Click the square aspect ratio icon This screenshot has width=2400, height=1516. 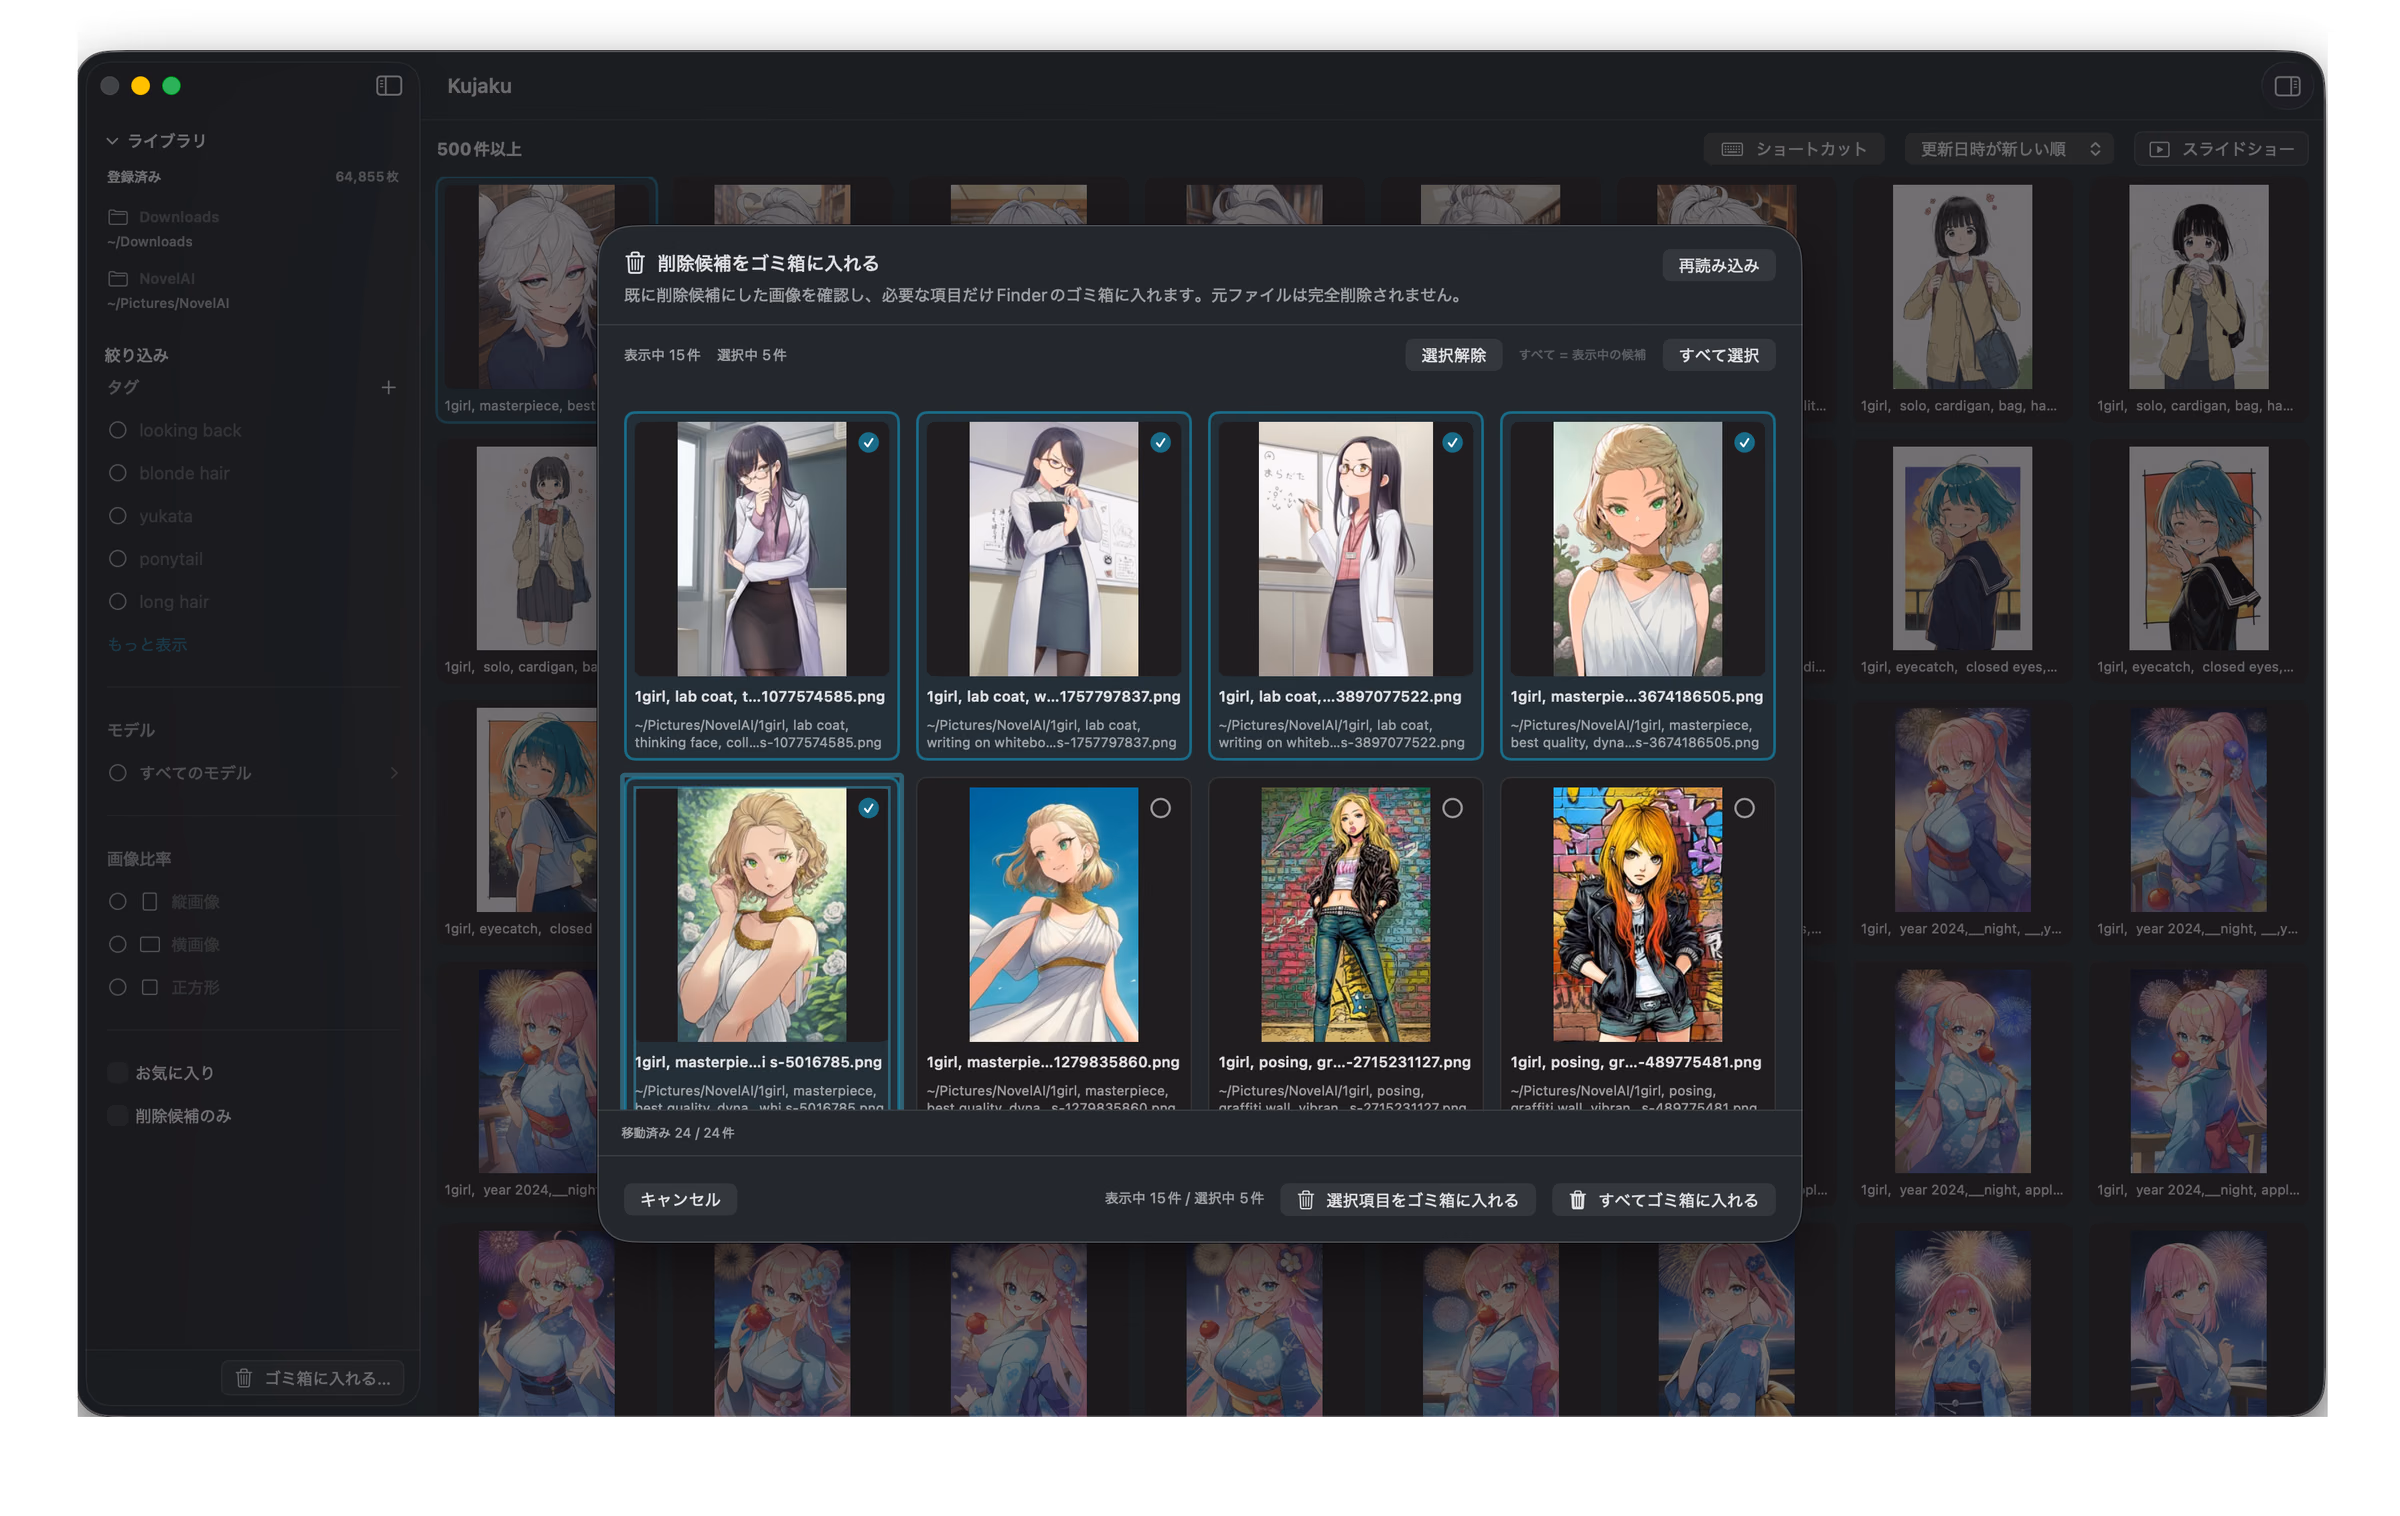tap(150, 988)
